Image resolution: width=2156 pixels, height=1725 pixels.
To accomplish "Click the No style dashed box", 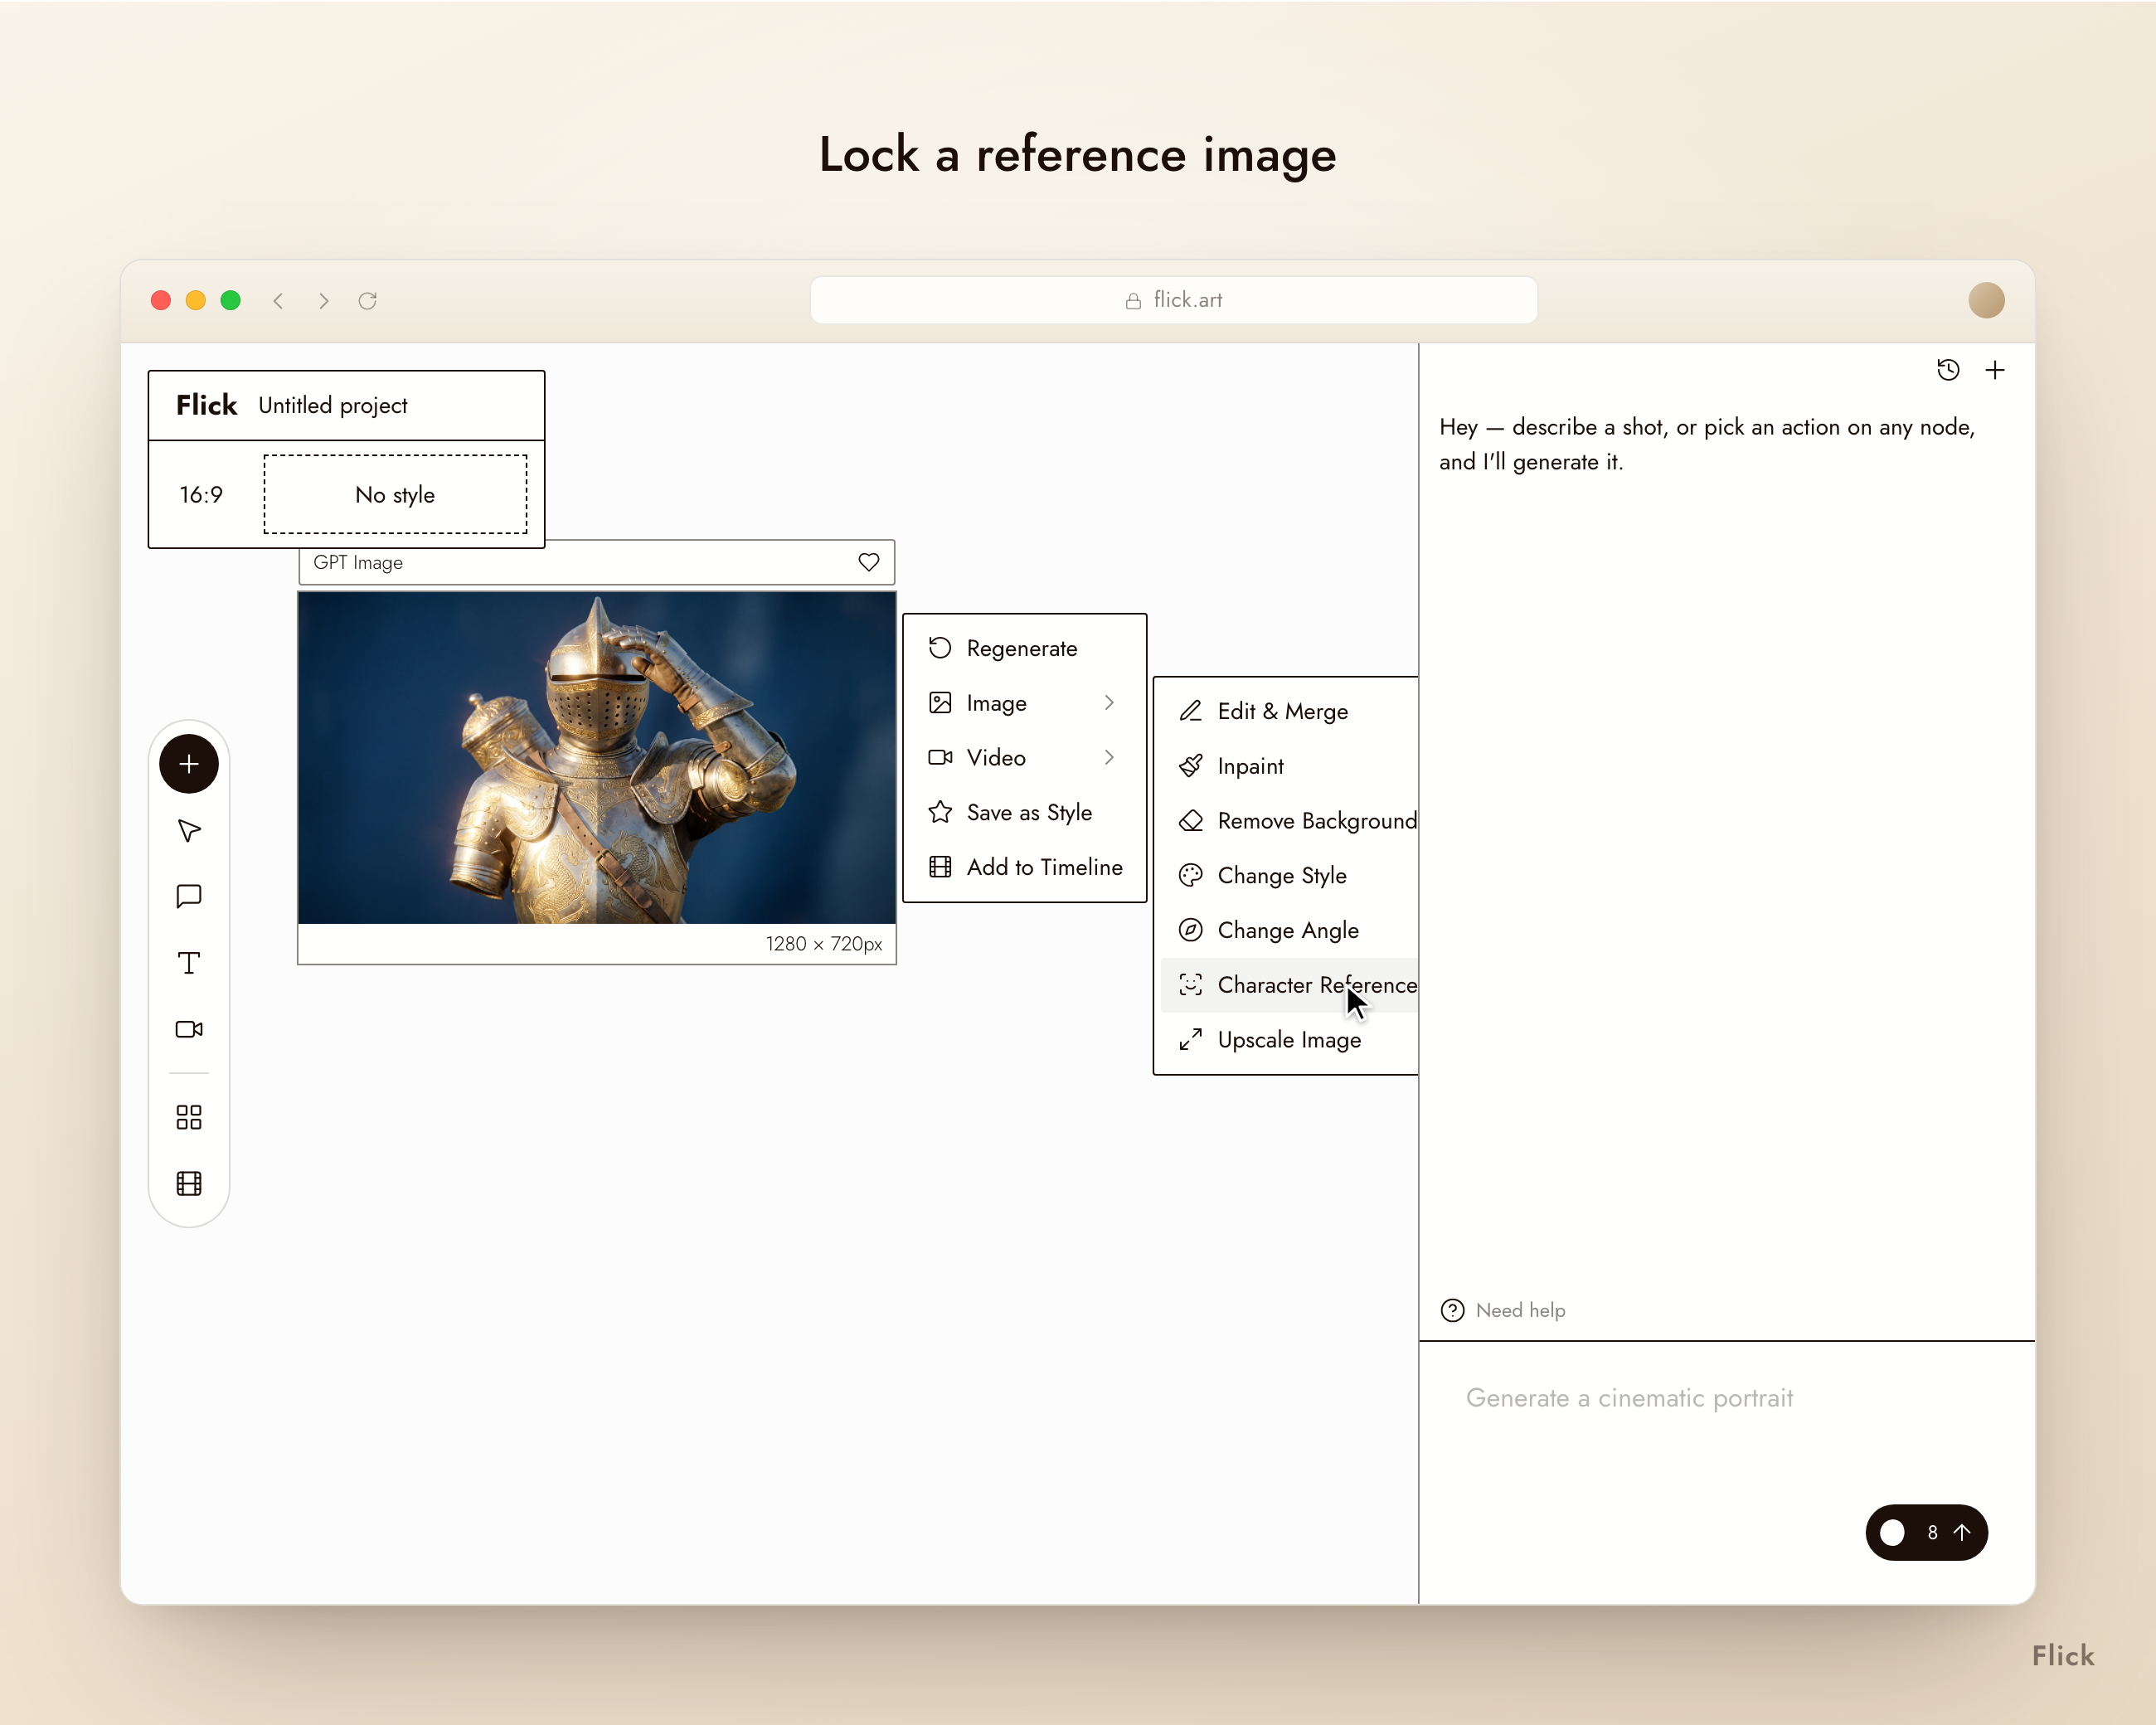I will (x=395, y=494).
